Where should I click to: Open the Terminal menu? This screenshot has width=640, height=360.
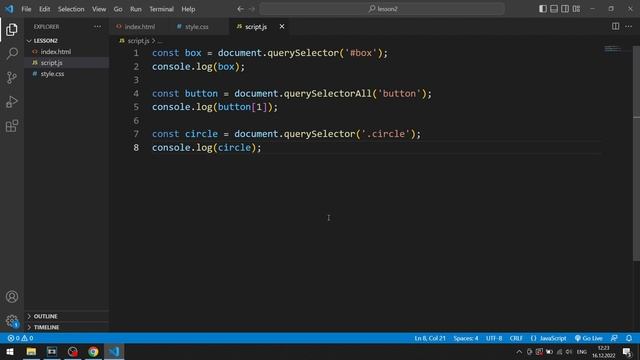(x=161, y=9)
